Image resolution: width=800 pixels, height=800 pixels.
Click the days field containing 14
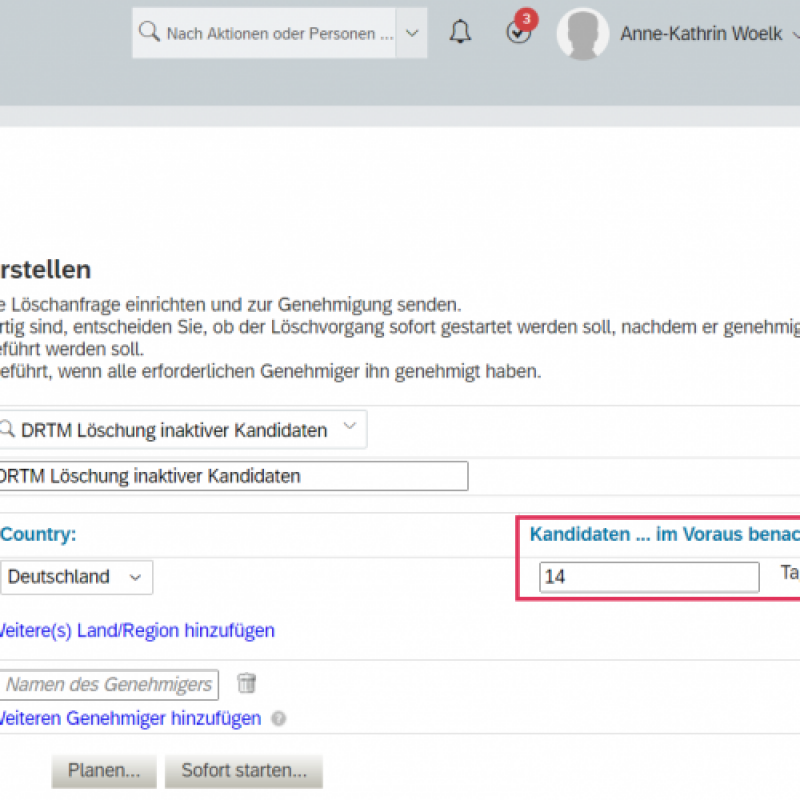point(649,577)
